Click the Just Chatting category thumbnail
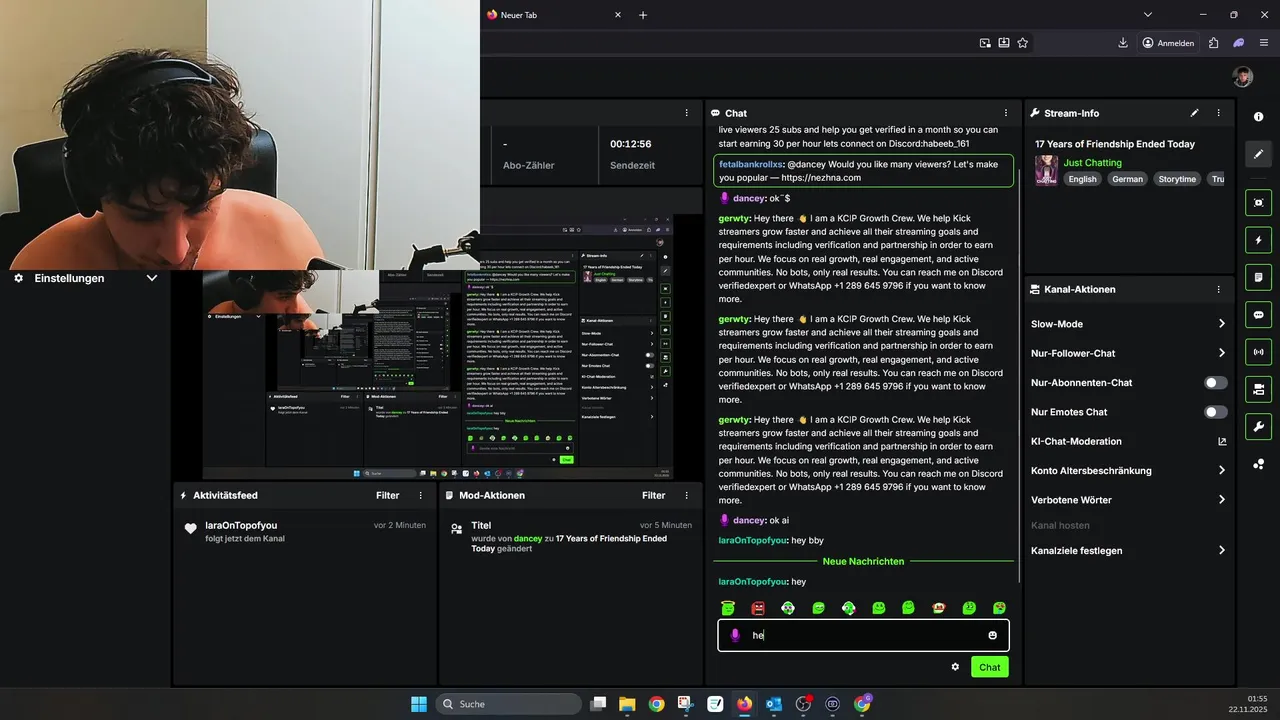This screenshot has height=720, width=1280. click(1046, 170)
